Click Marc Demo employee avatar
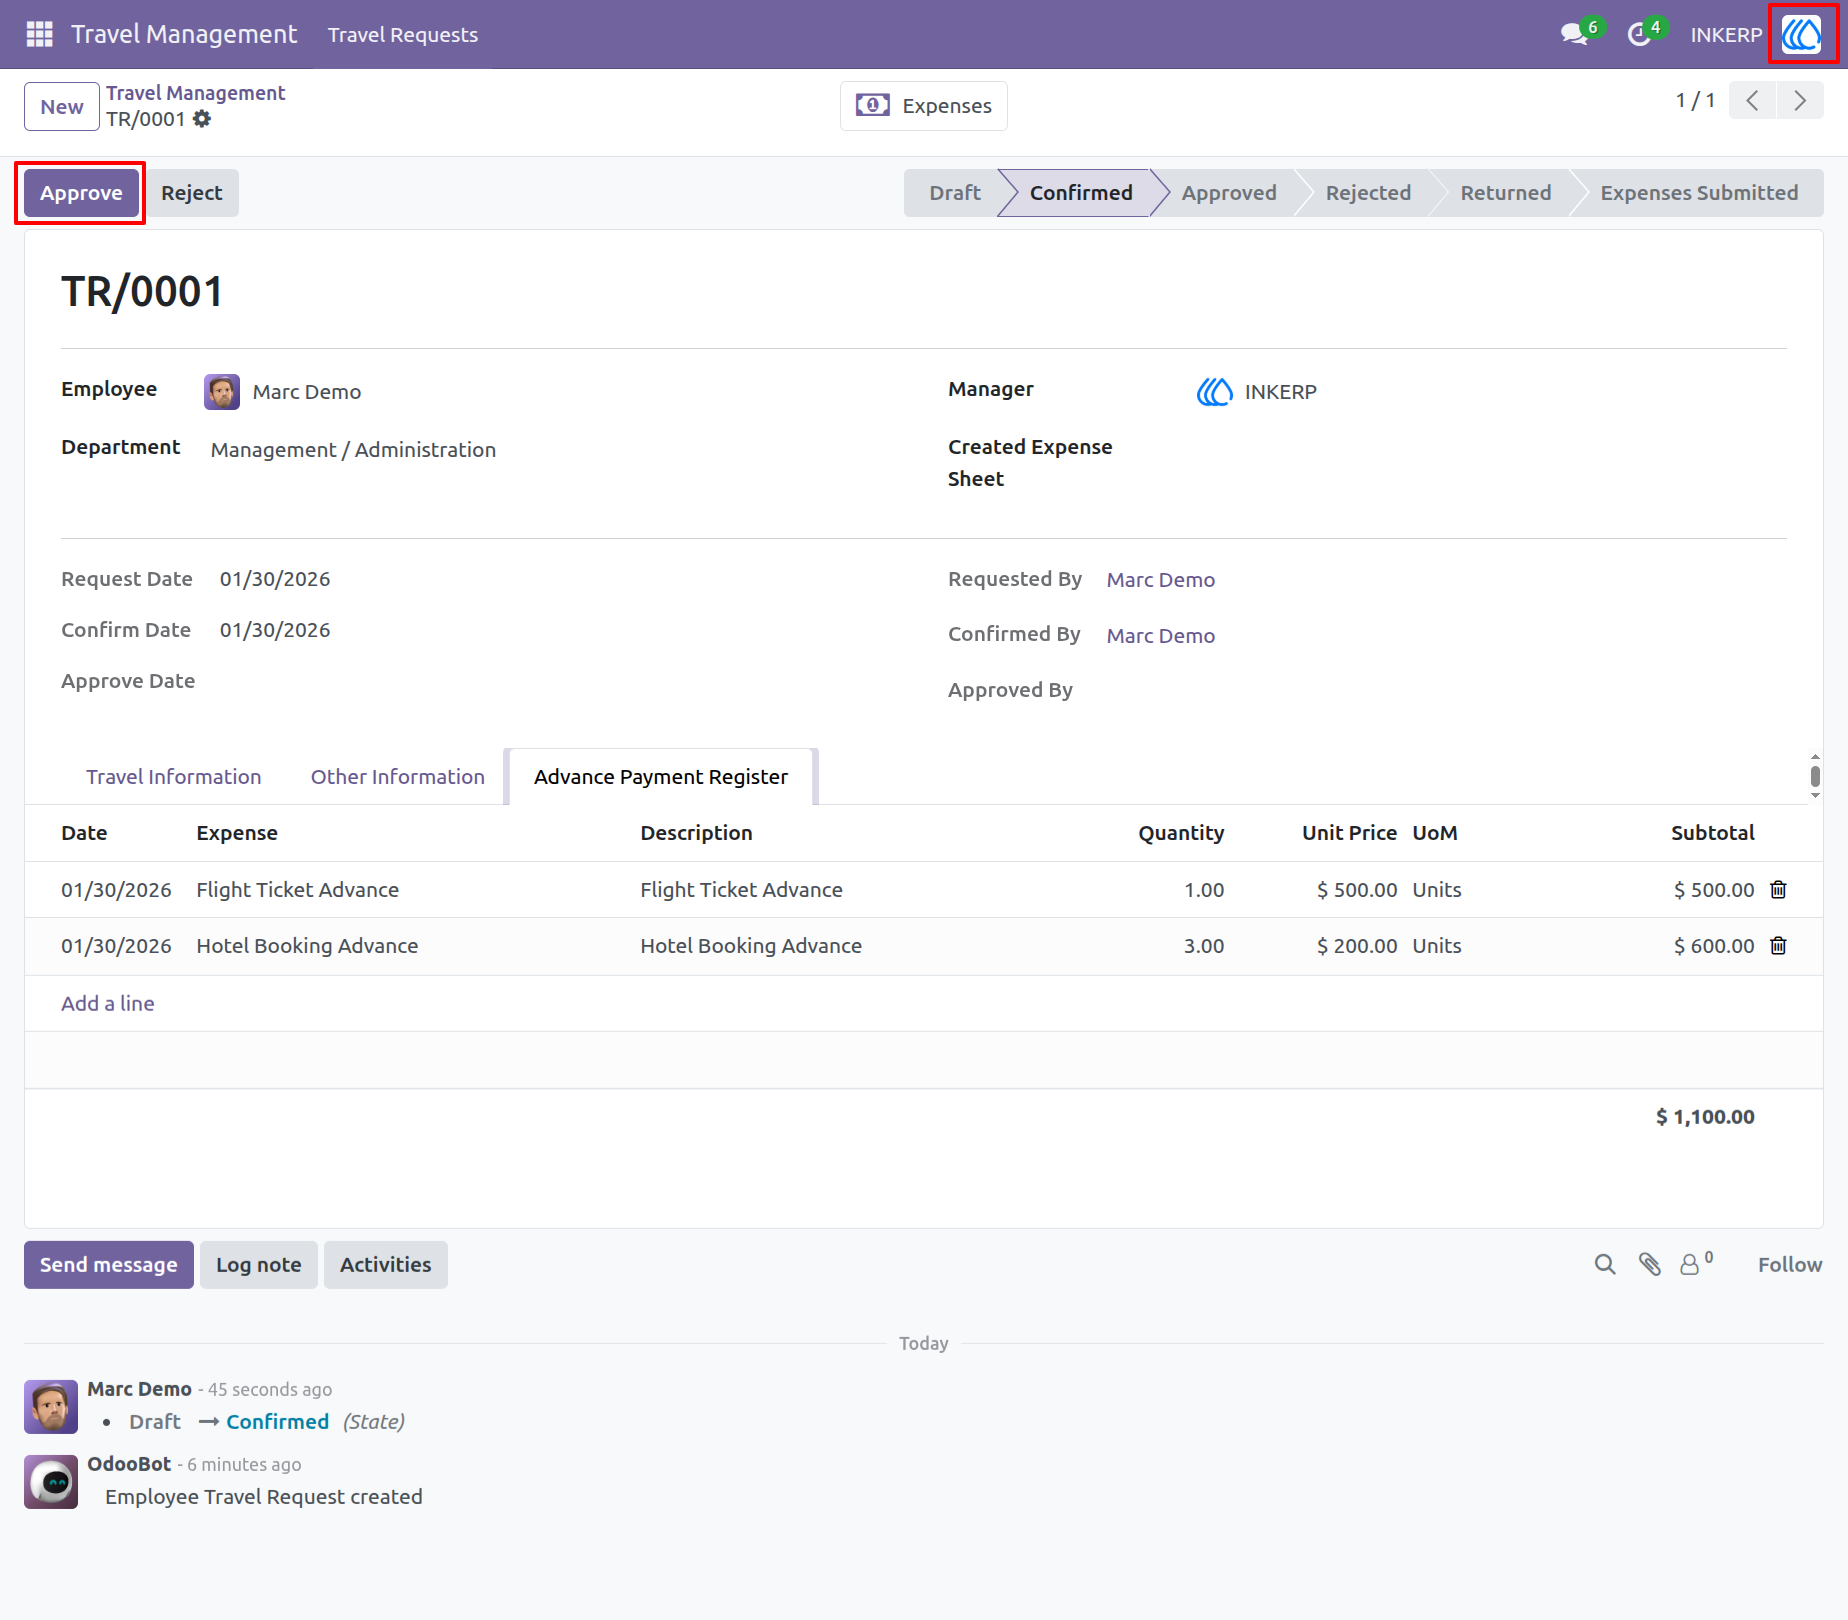Image resolution: width=1848 pixels, height=1620 pixels. [x=222, y=392]
